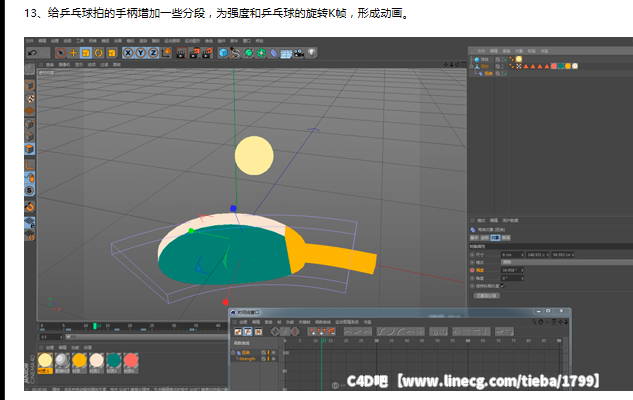The height and width of the screenshot is (400, 633).
Task: Click the camera object icon
Action: pos(299,53)
